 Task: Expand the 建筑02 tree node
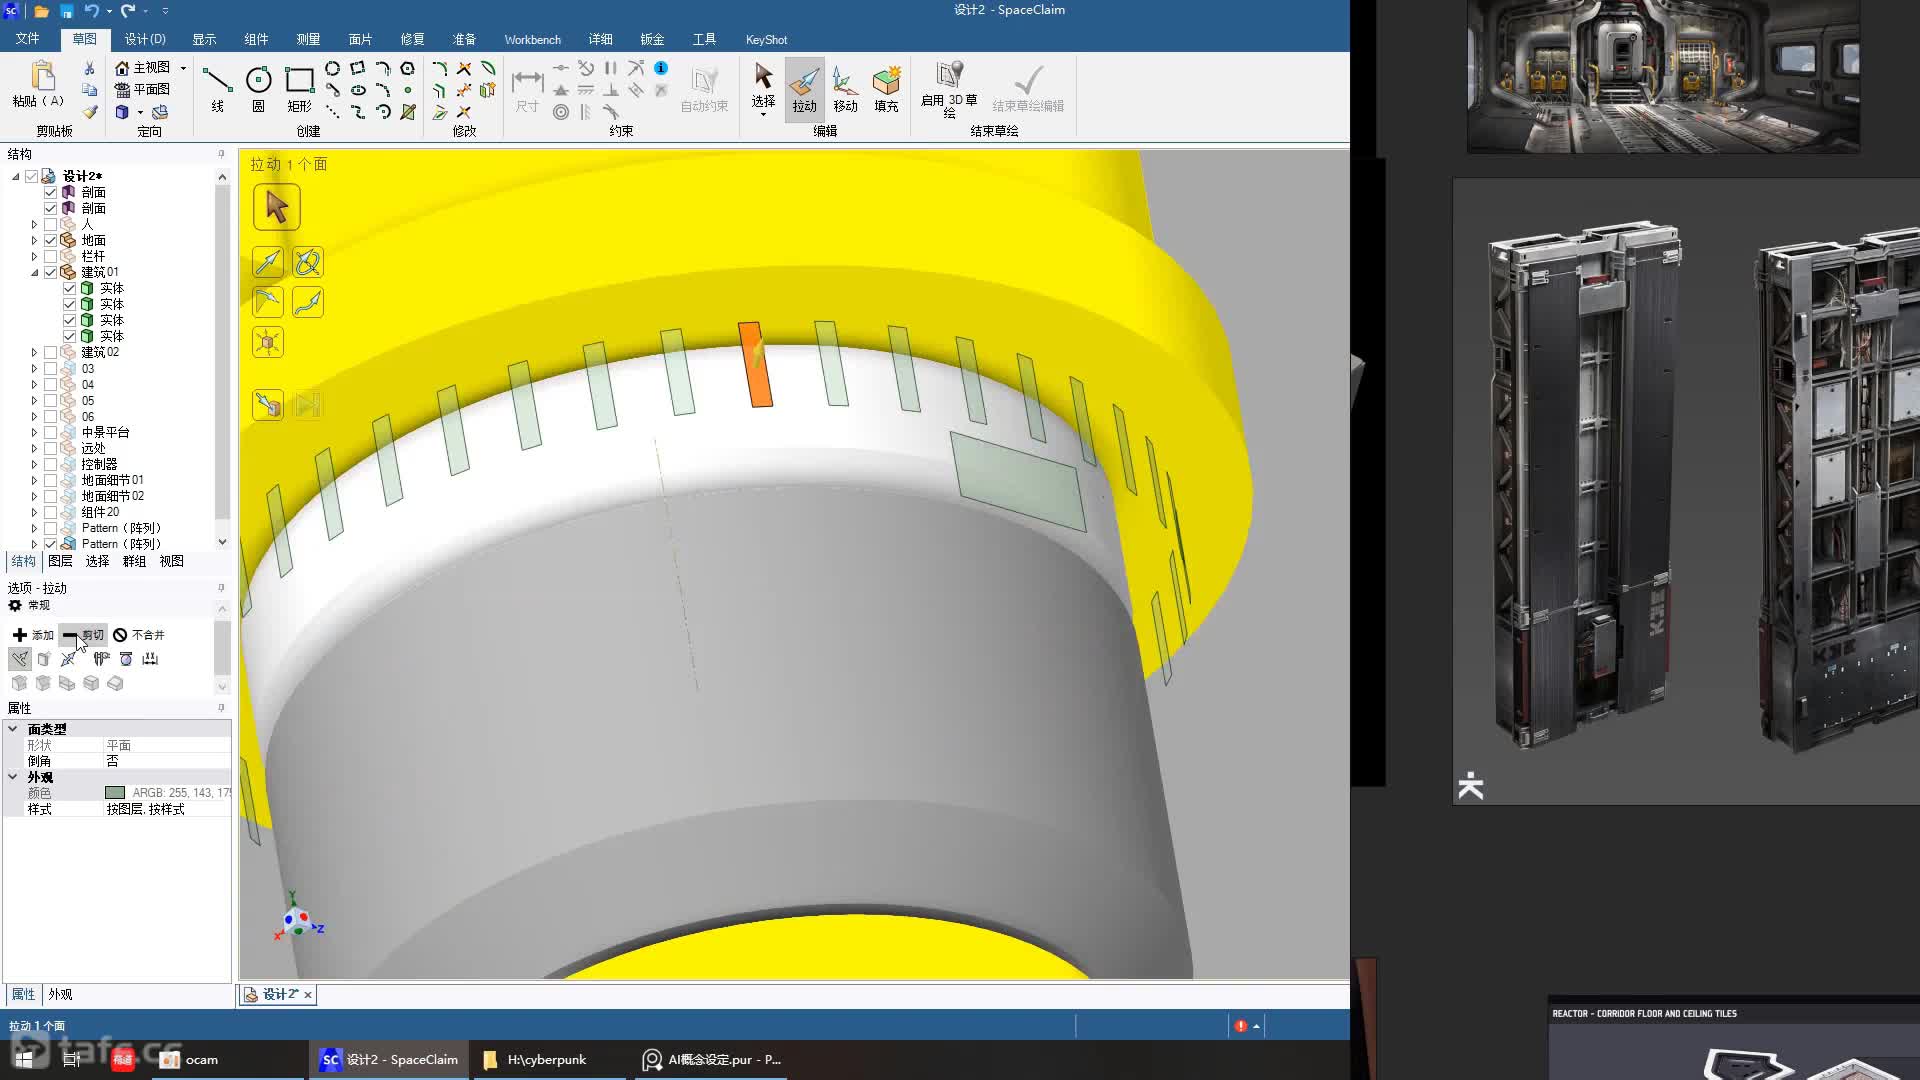coord(34,352)
